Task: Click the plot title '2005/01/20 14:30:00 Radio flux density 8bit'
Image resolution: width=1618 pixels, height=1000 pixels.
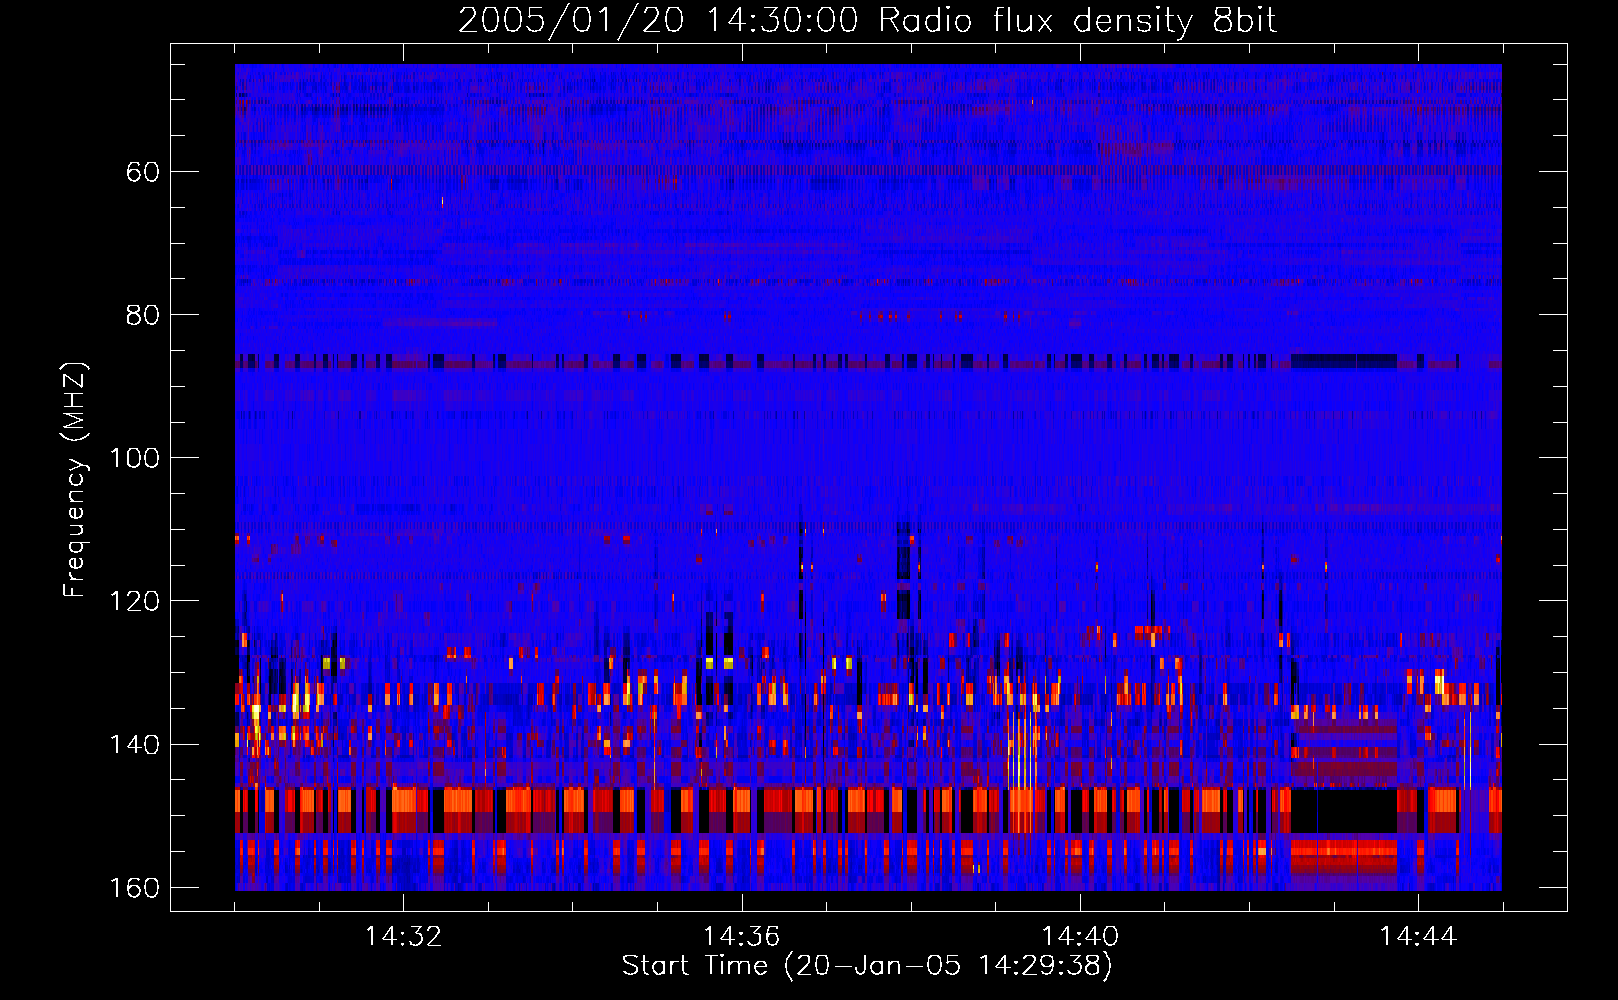Action: [x=867, y=20]
